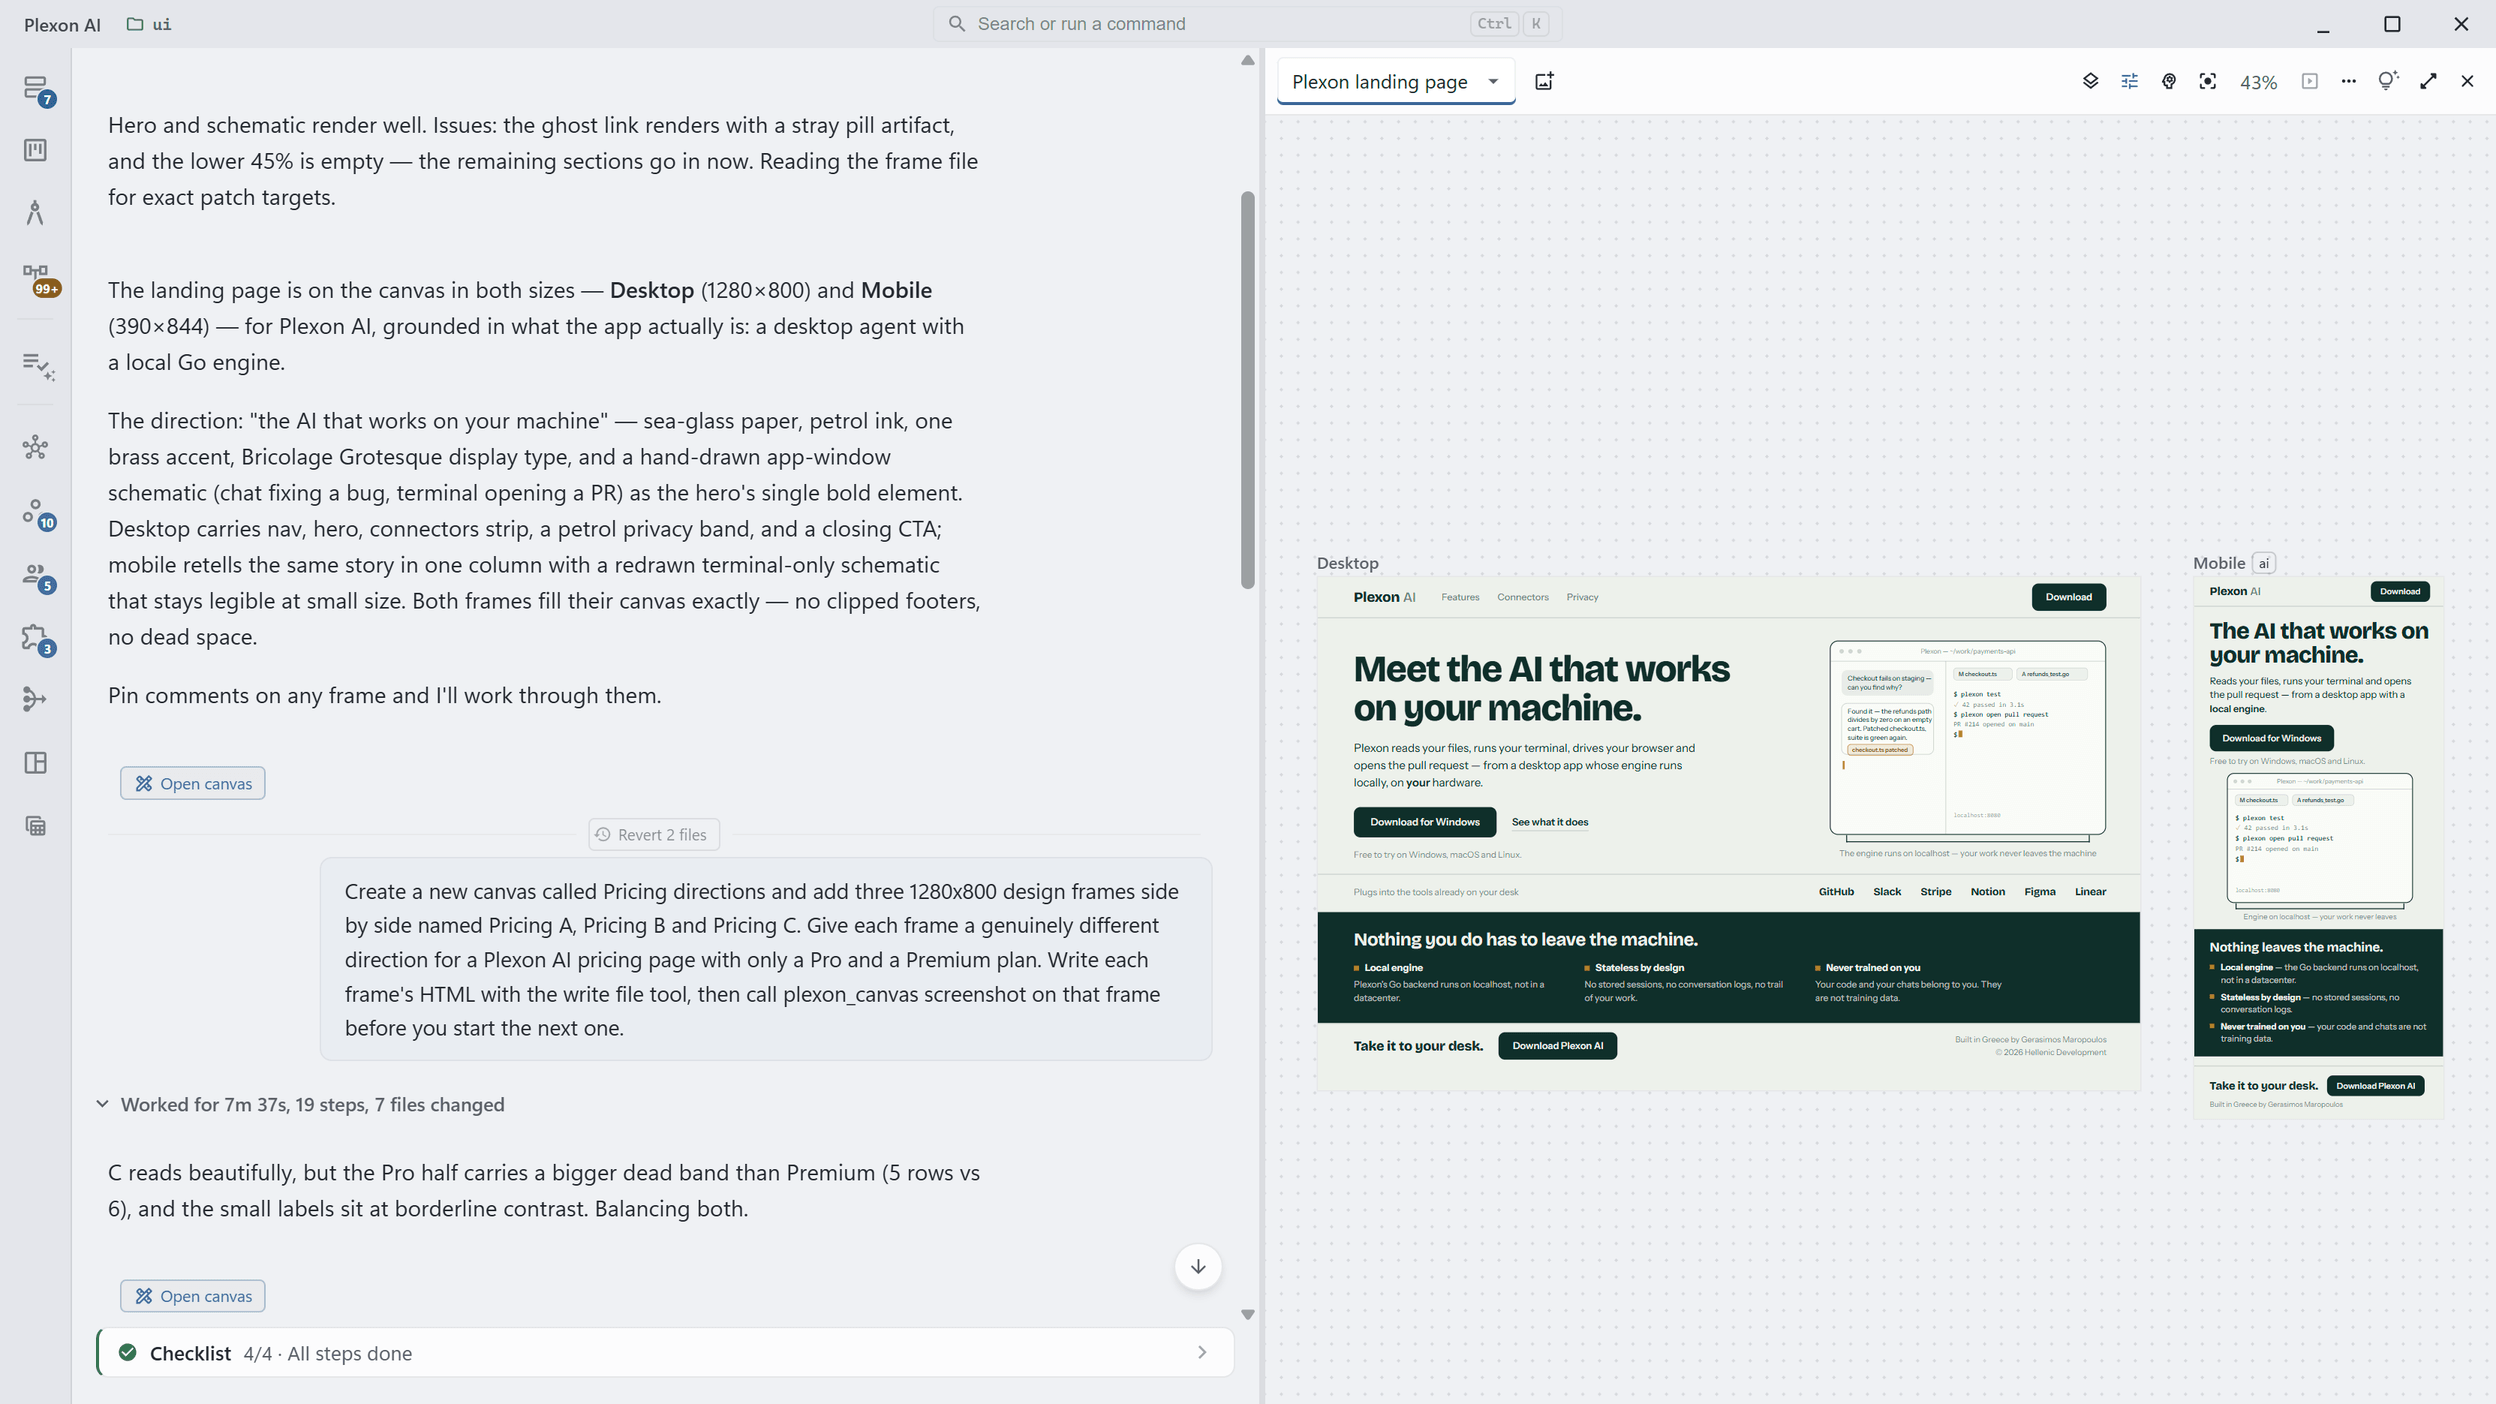The height and width of the screenshot is (1404, 2496).
Task: Click the first Open canvas button, above Revert 2 files
Action: pos(192,783)
